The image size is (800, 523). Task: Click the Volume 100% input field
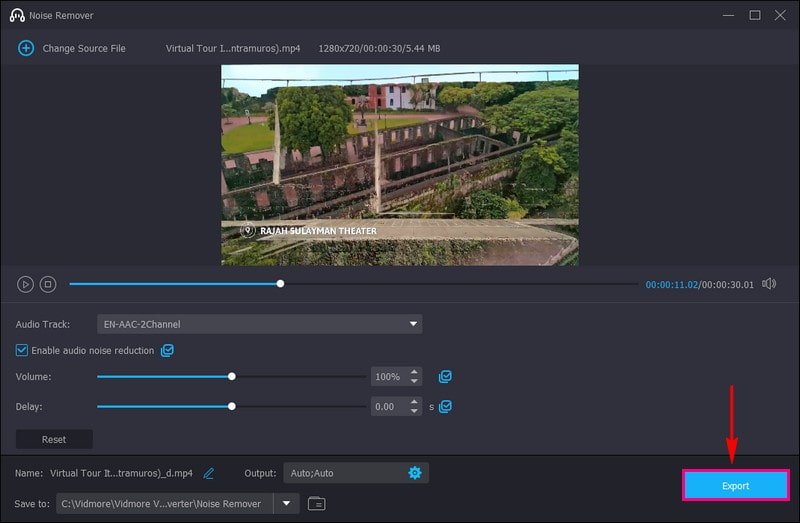389,377
